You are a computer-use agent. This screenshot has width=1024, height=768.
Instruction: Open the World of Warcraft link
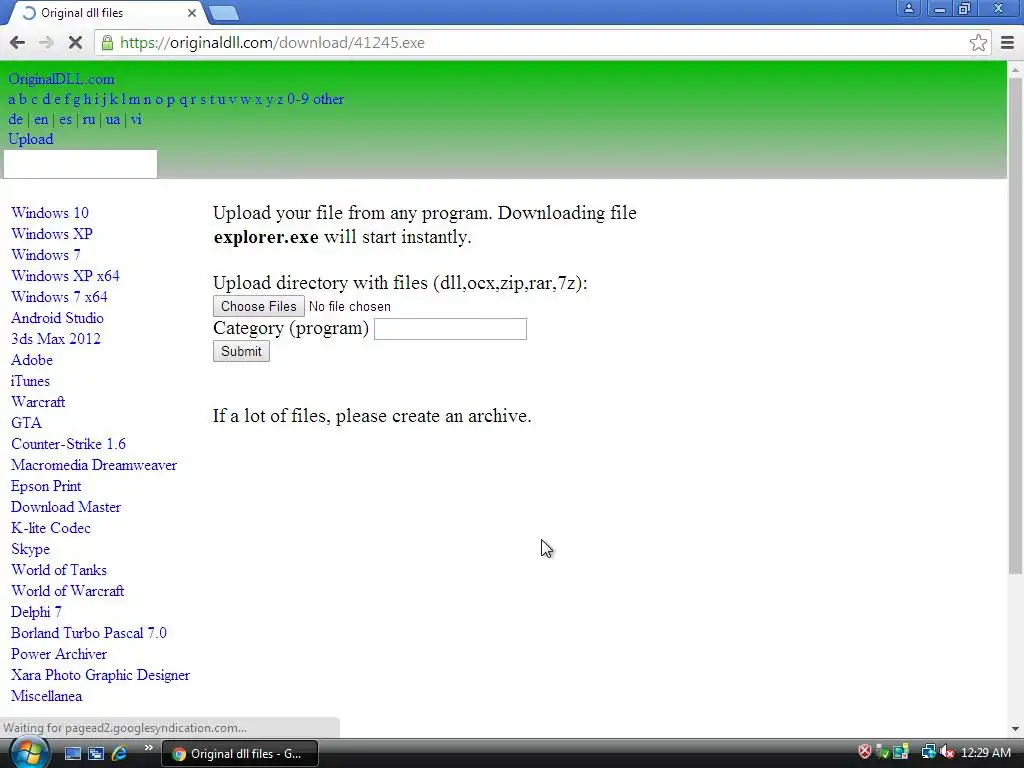pos(68,591)
